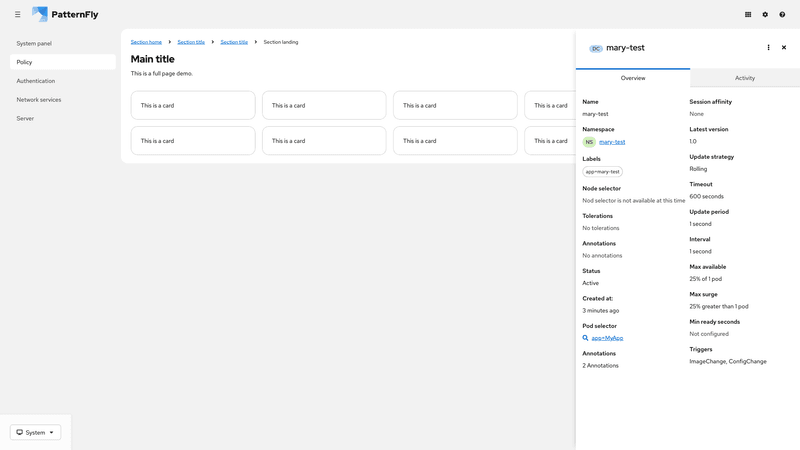The height and width of the screenshot is (450, 800).
Task: Select Policy in sidebar navigation
Action: point(63,62)
